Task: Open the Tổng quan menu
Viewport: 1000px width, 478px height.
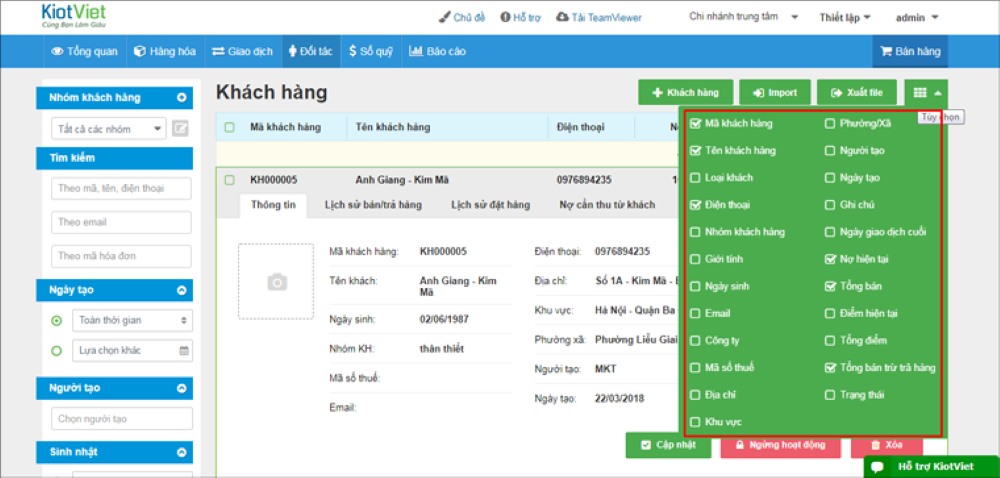Action: (x=84, y=52)
